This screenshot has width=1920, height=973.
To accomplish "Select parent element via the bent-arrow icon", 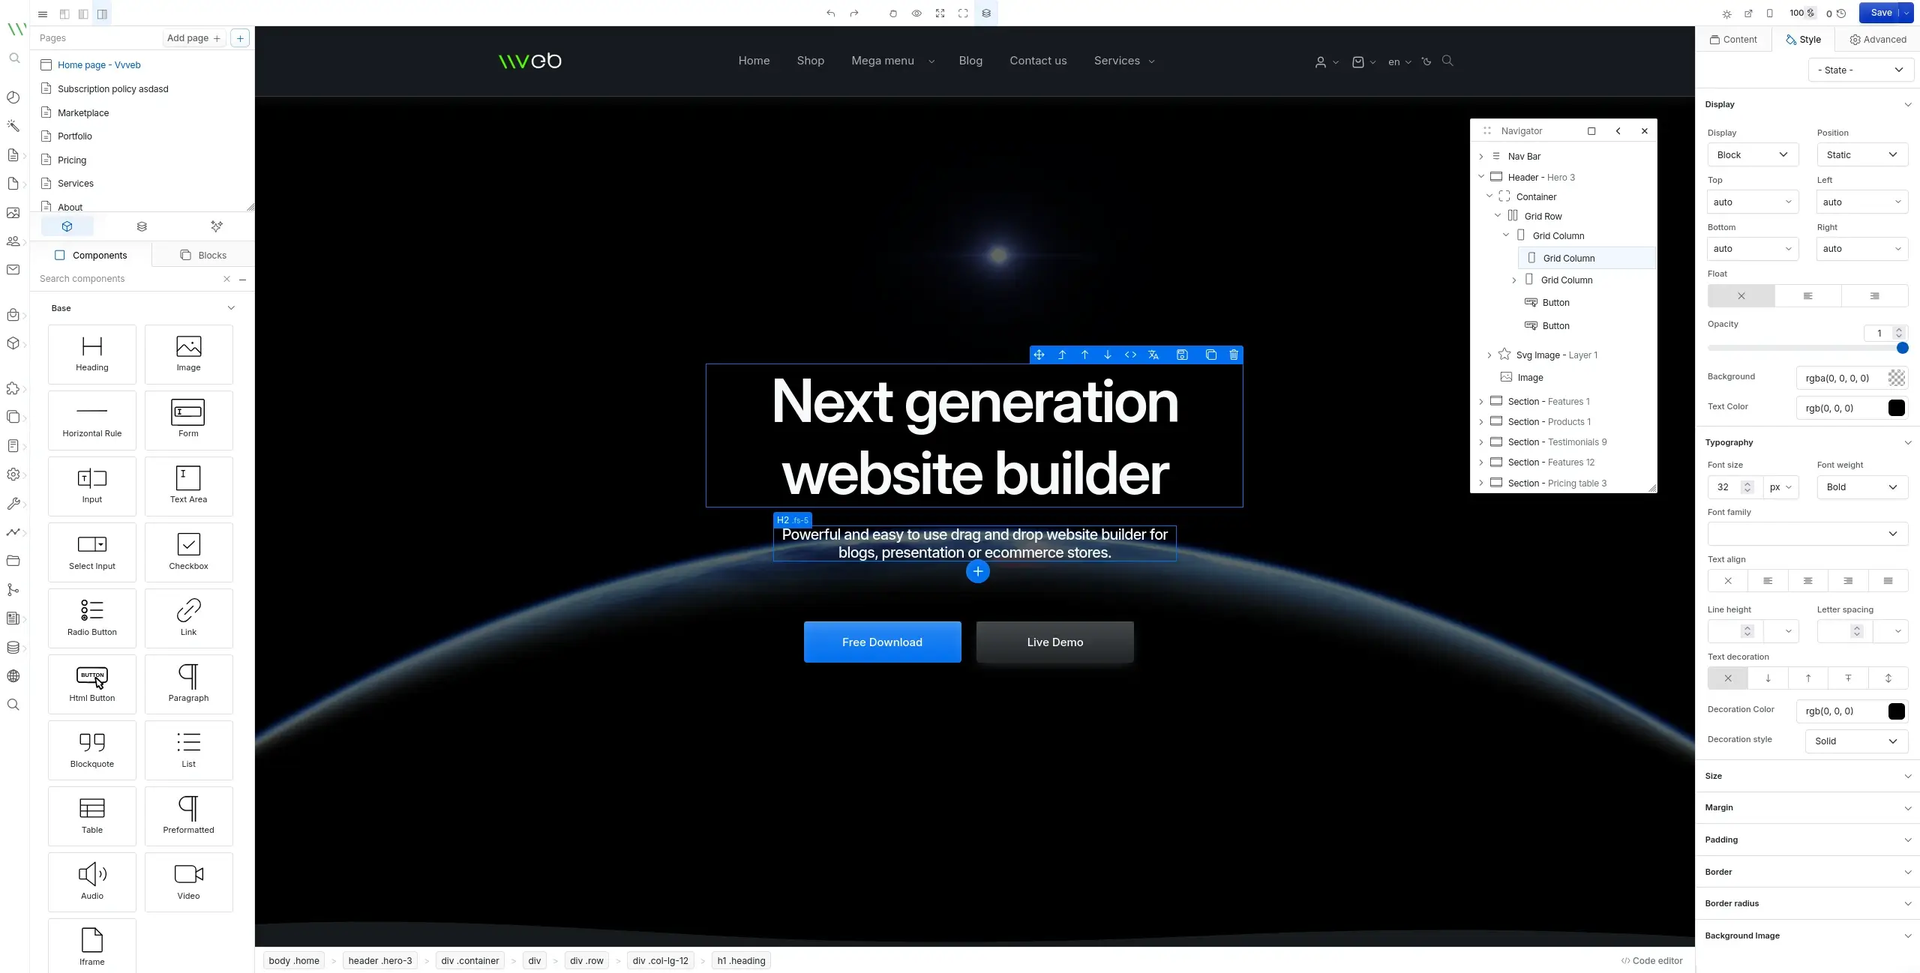I will tap(1062, 355).
